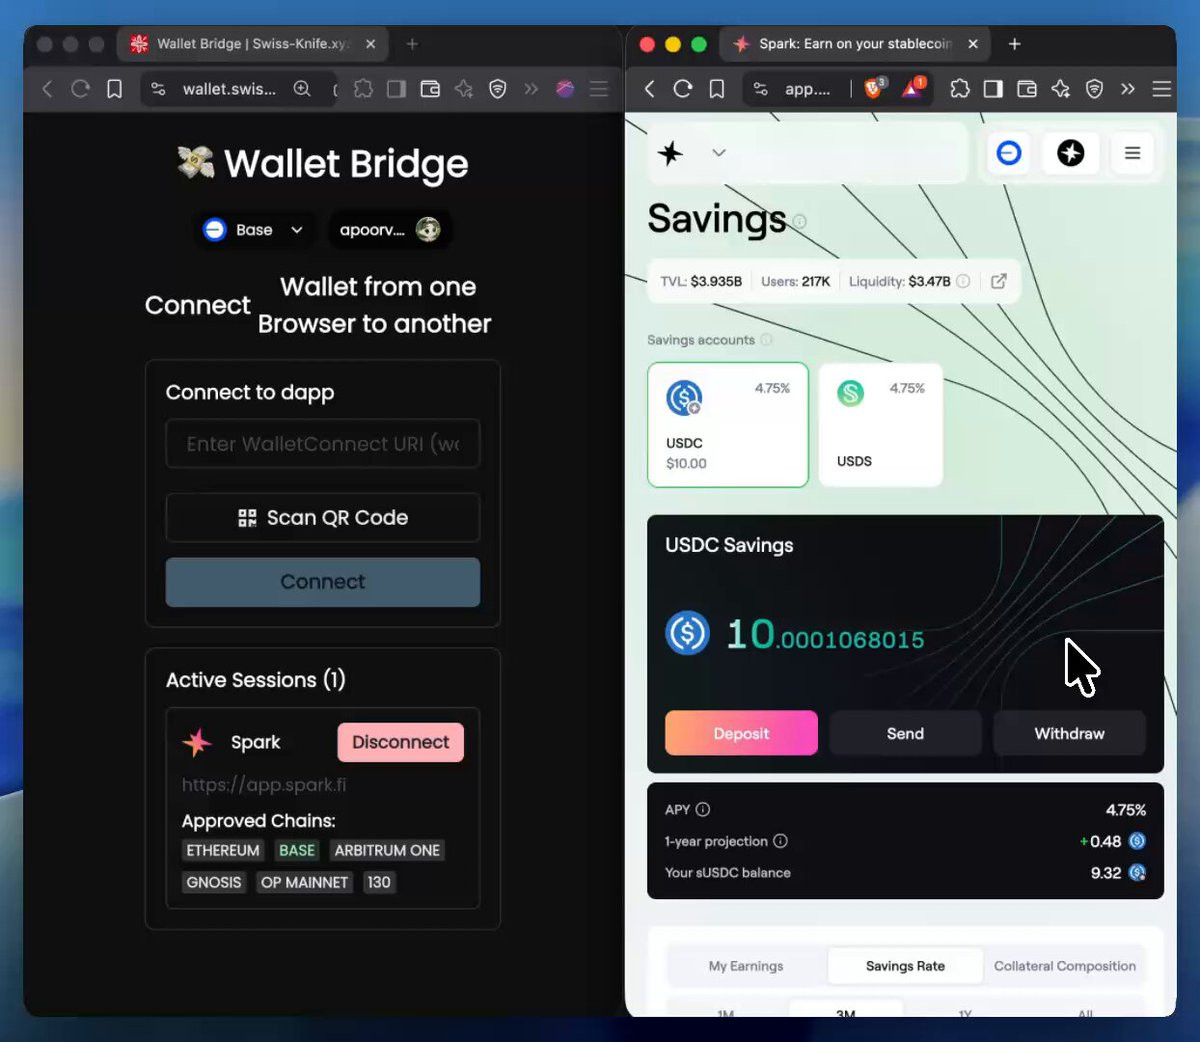Screen dimensions: 1200x1042
Task: Click the BASE approved chain tag
Action: coord(297,851)
